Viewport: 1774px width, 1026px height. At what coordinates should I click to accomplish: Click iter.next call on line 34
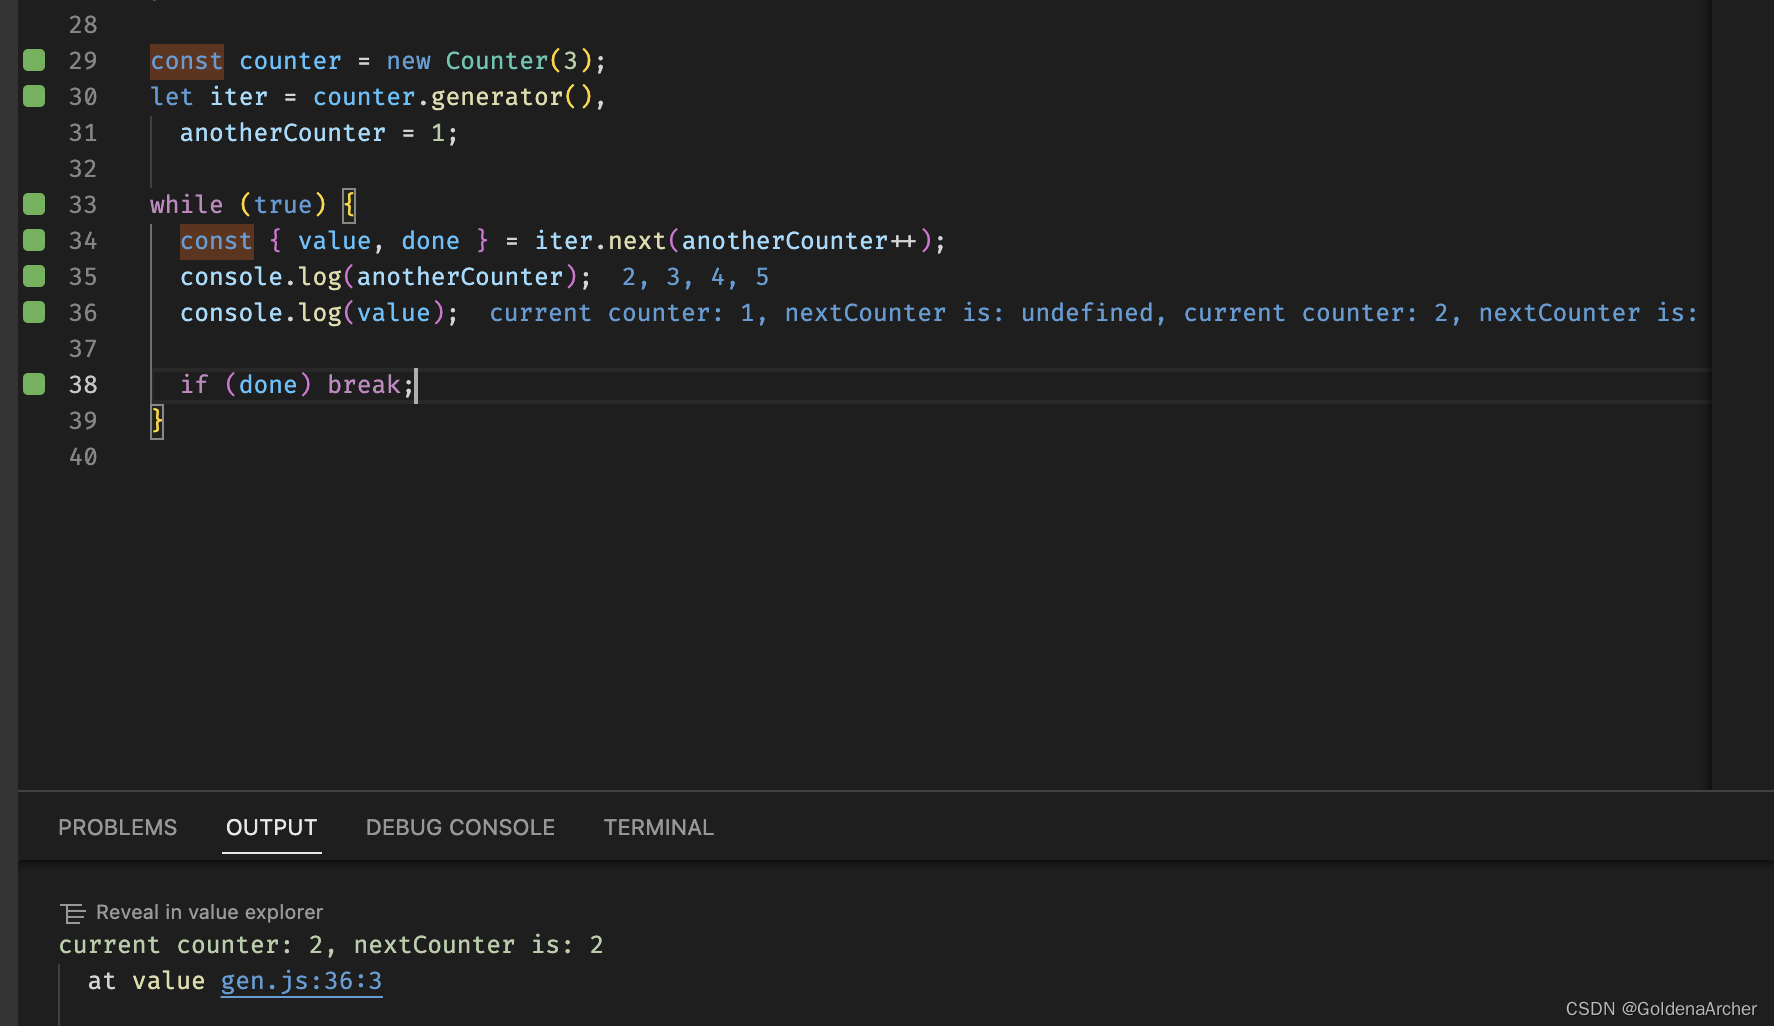(600, 241)
